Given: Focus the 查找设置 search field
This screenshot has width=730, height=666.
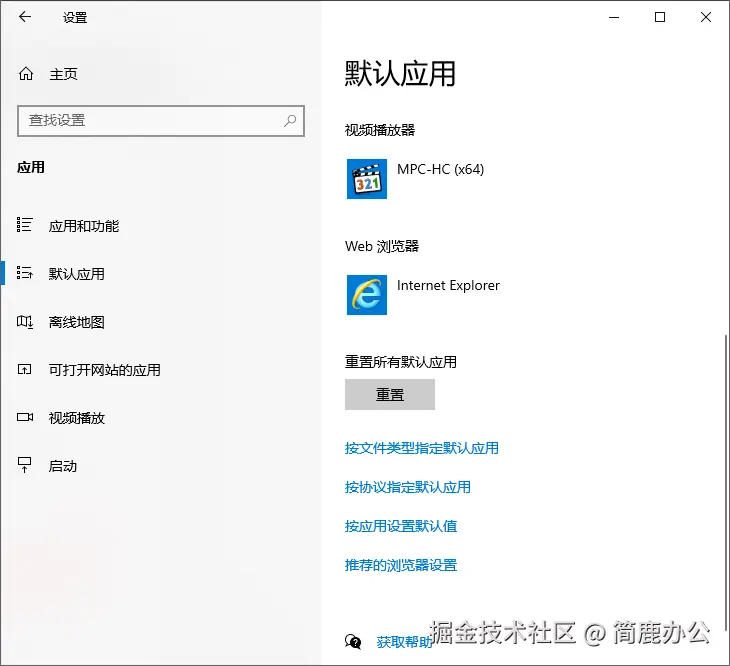Looking at the screenshot, I should tap(161, 121).
